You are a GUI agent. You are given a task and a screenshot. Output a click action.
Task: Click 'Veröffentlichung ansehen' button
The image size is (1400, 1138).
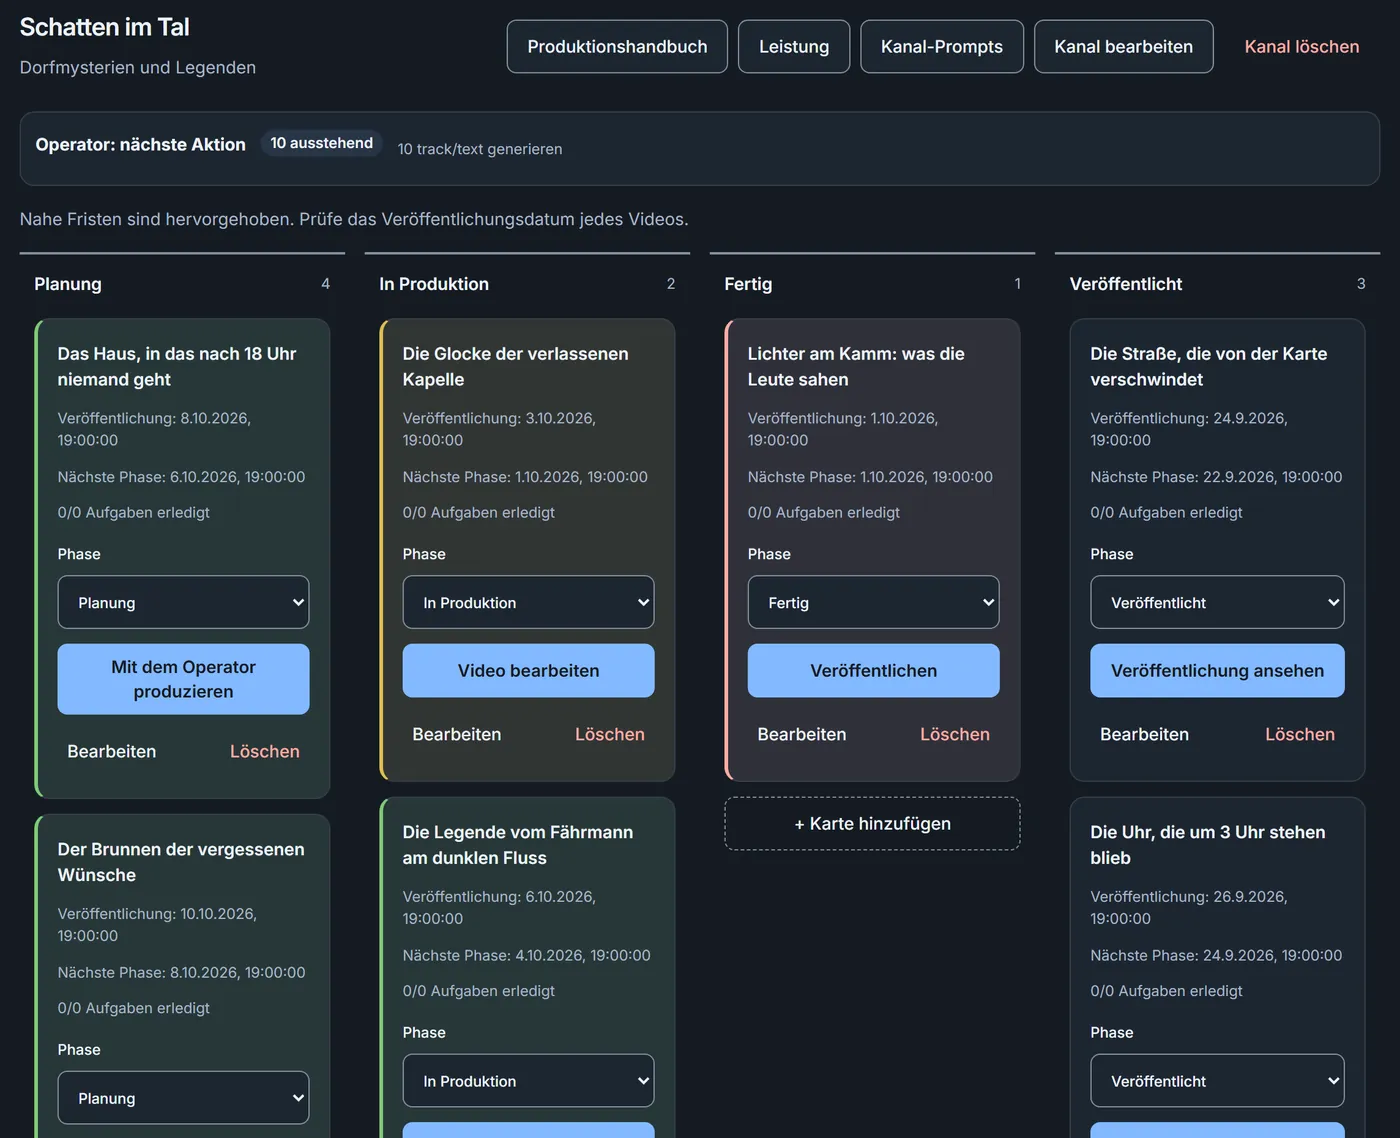(1217, 671)
